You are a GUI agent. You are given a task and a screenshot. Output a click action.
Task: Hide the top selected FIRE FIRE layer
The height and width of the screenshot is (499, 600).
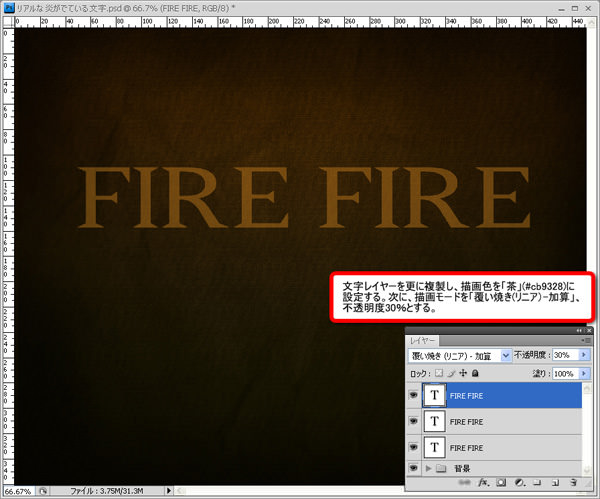[415, 395]
